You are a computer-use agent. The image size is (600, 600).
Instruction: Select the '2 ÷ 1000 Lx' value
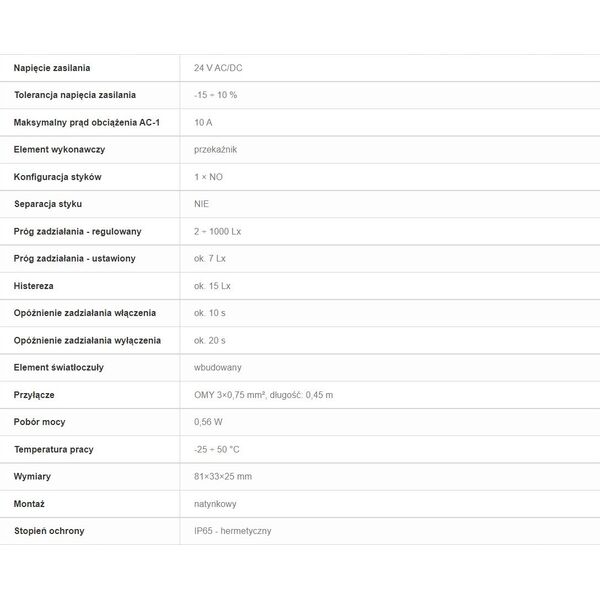217,232
